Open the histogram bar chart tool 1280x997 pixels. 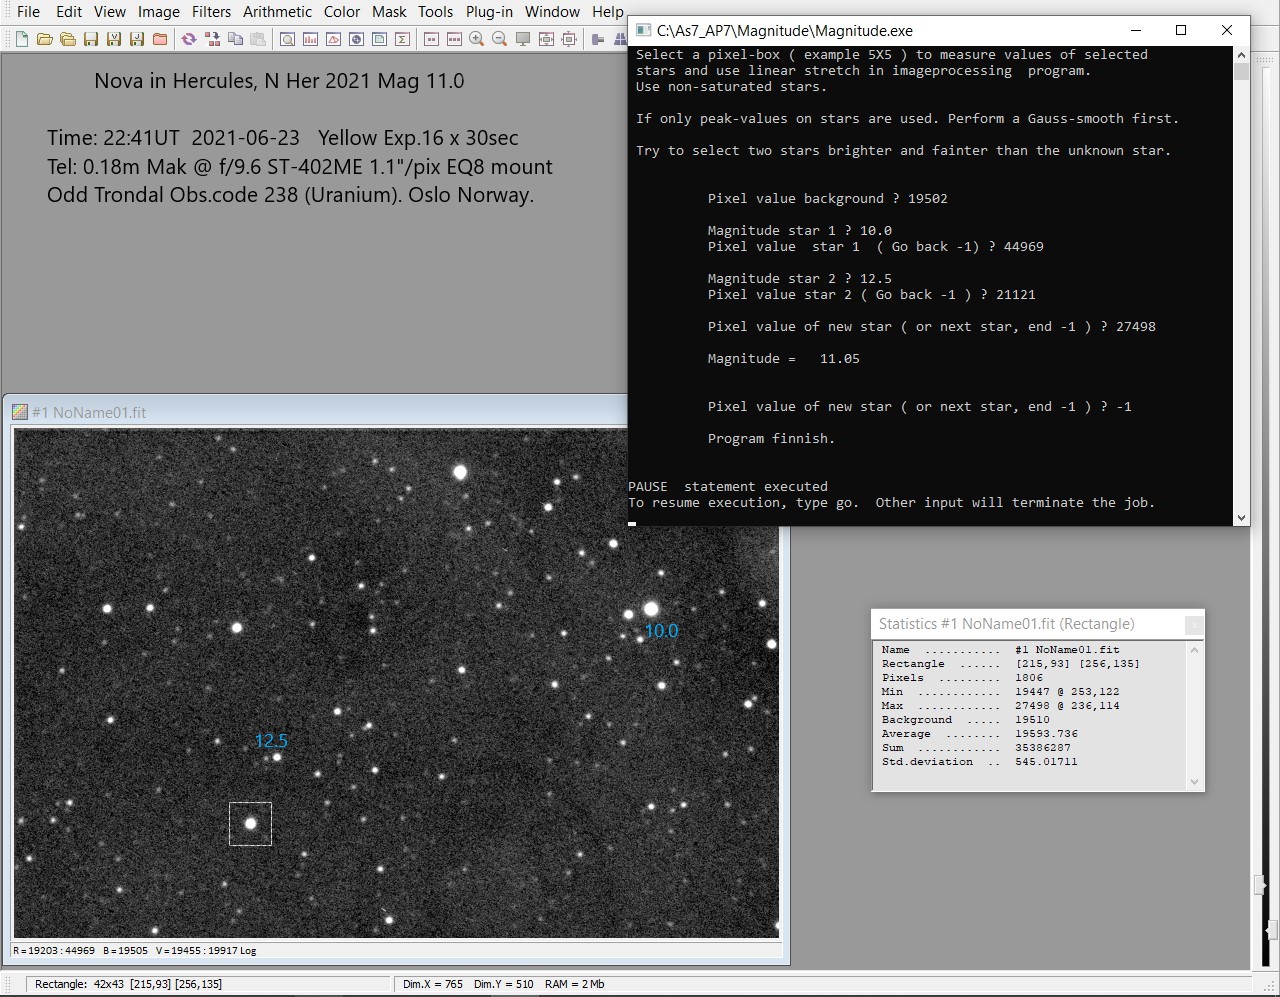[x=310, y=39]
